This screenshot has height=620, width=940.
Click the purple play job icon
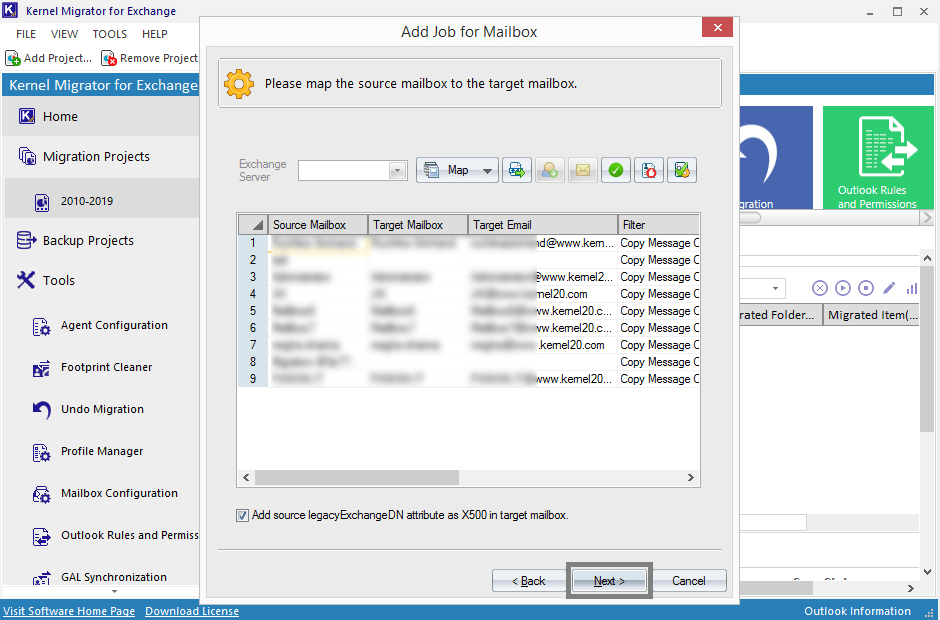coord(843,288)
